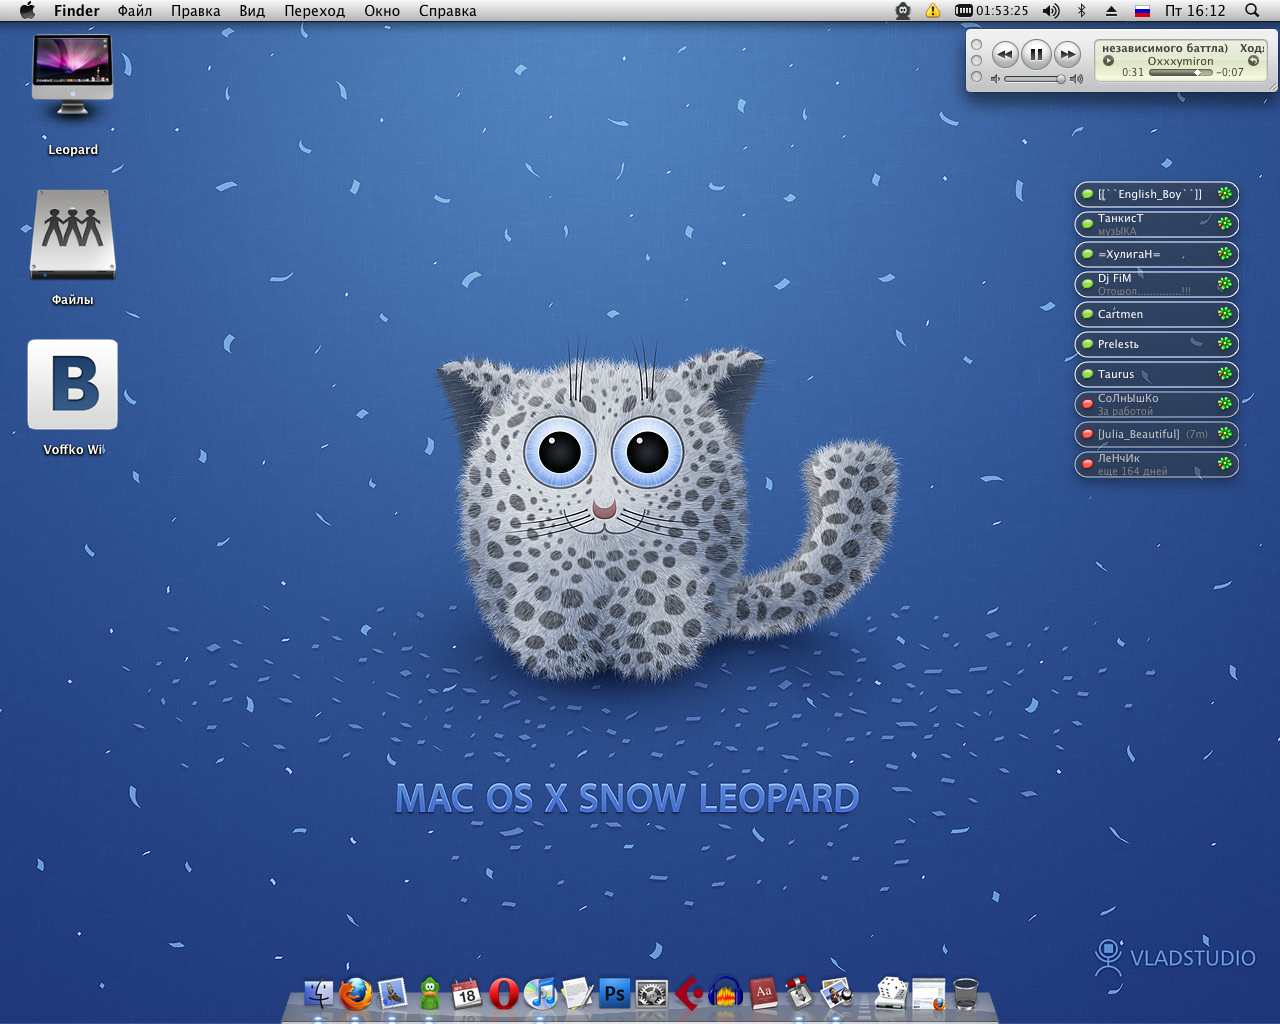Launch Cubase red icon in Dock

tap(689, 993)
